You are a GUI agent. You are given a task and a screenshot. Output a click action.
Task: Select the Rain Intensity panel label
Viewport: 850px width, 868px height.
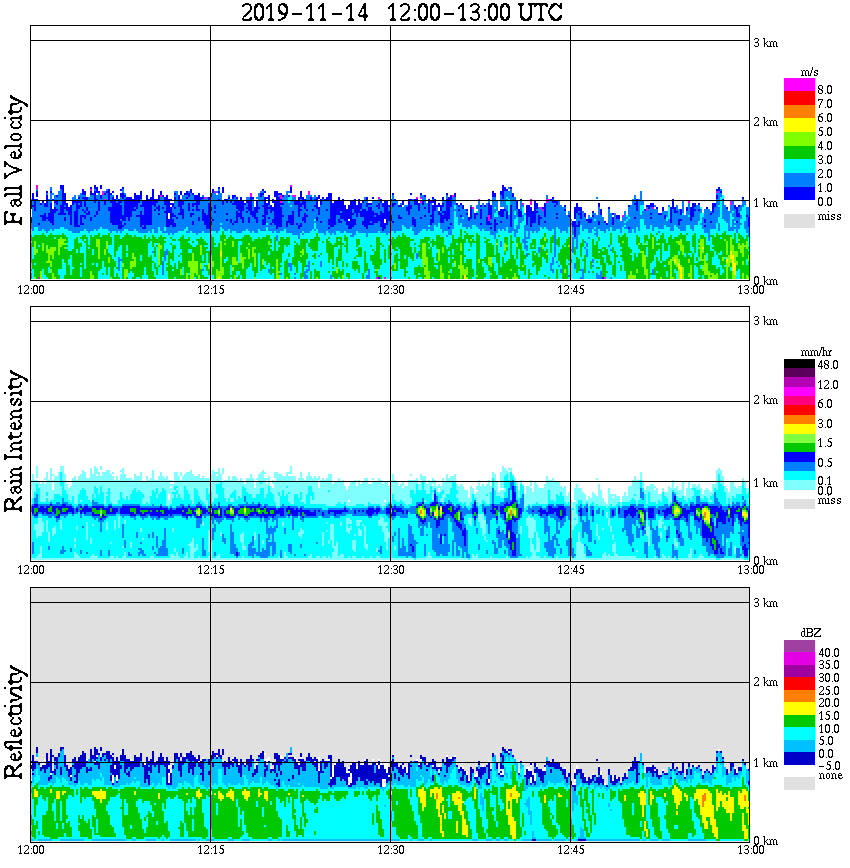coord(14,441)
